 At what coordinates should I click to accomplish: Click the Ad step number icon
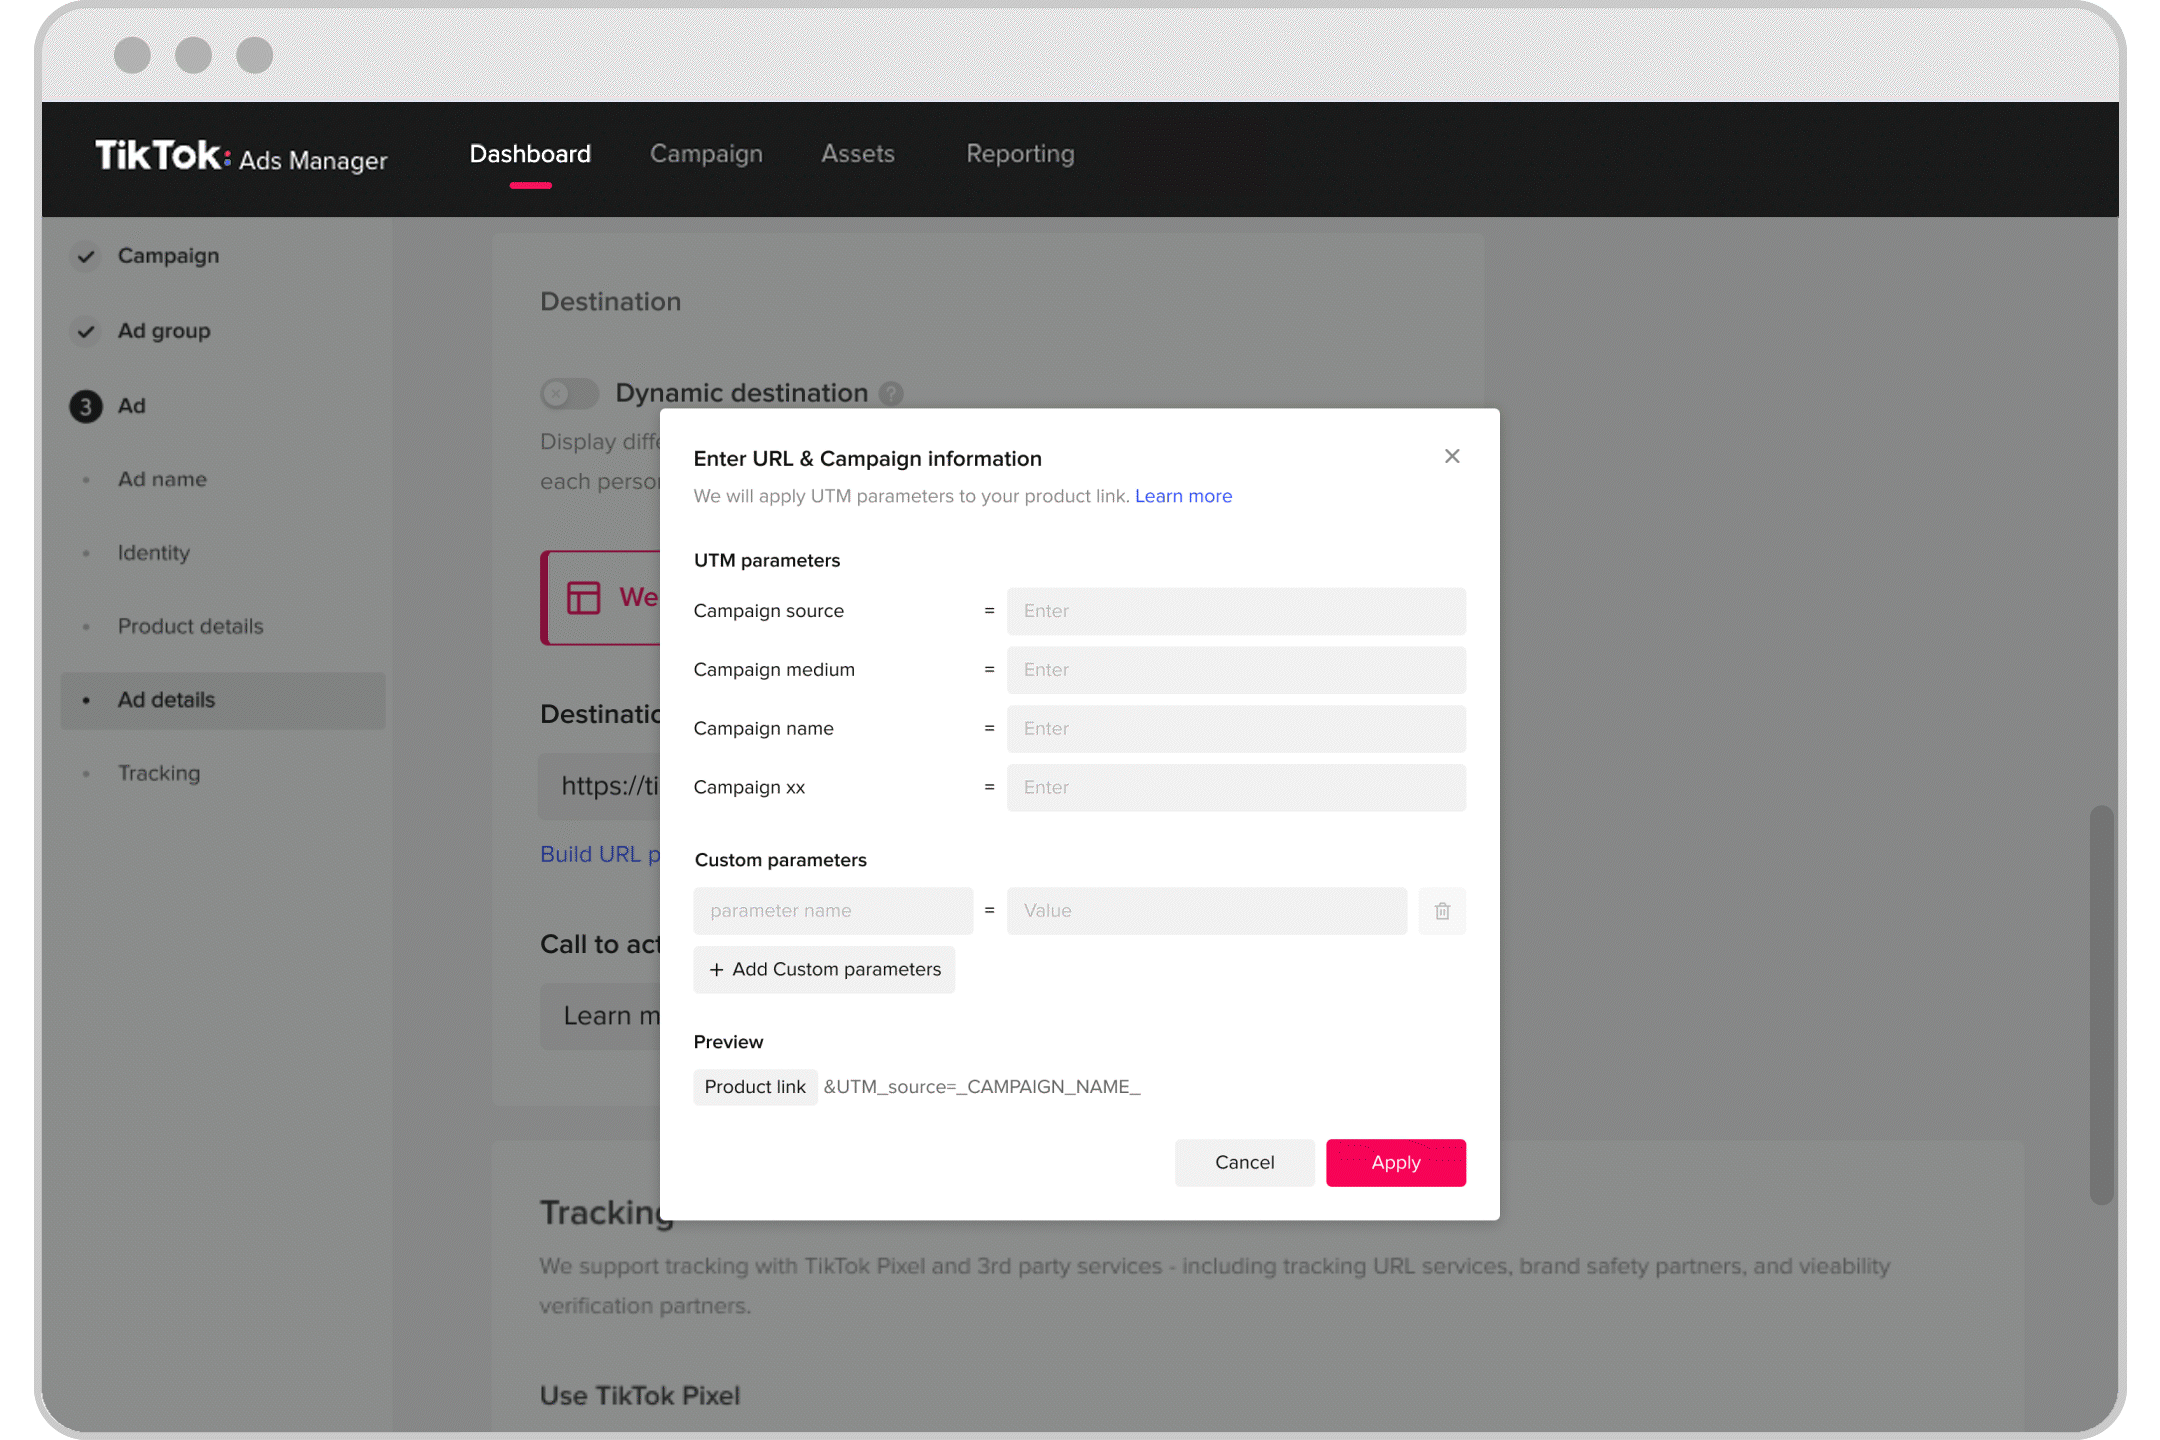85,405
